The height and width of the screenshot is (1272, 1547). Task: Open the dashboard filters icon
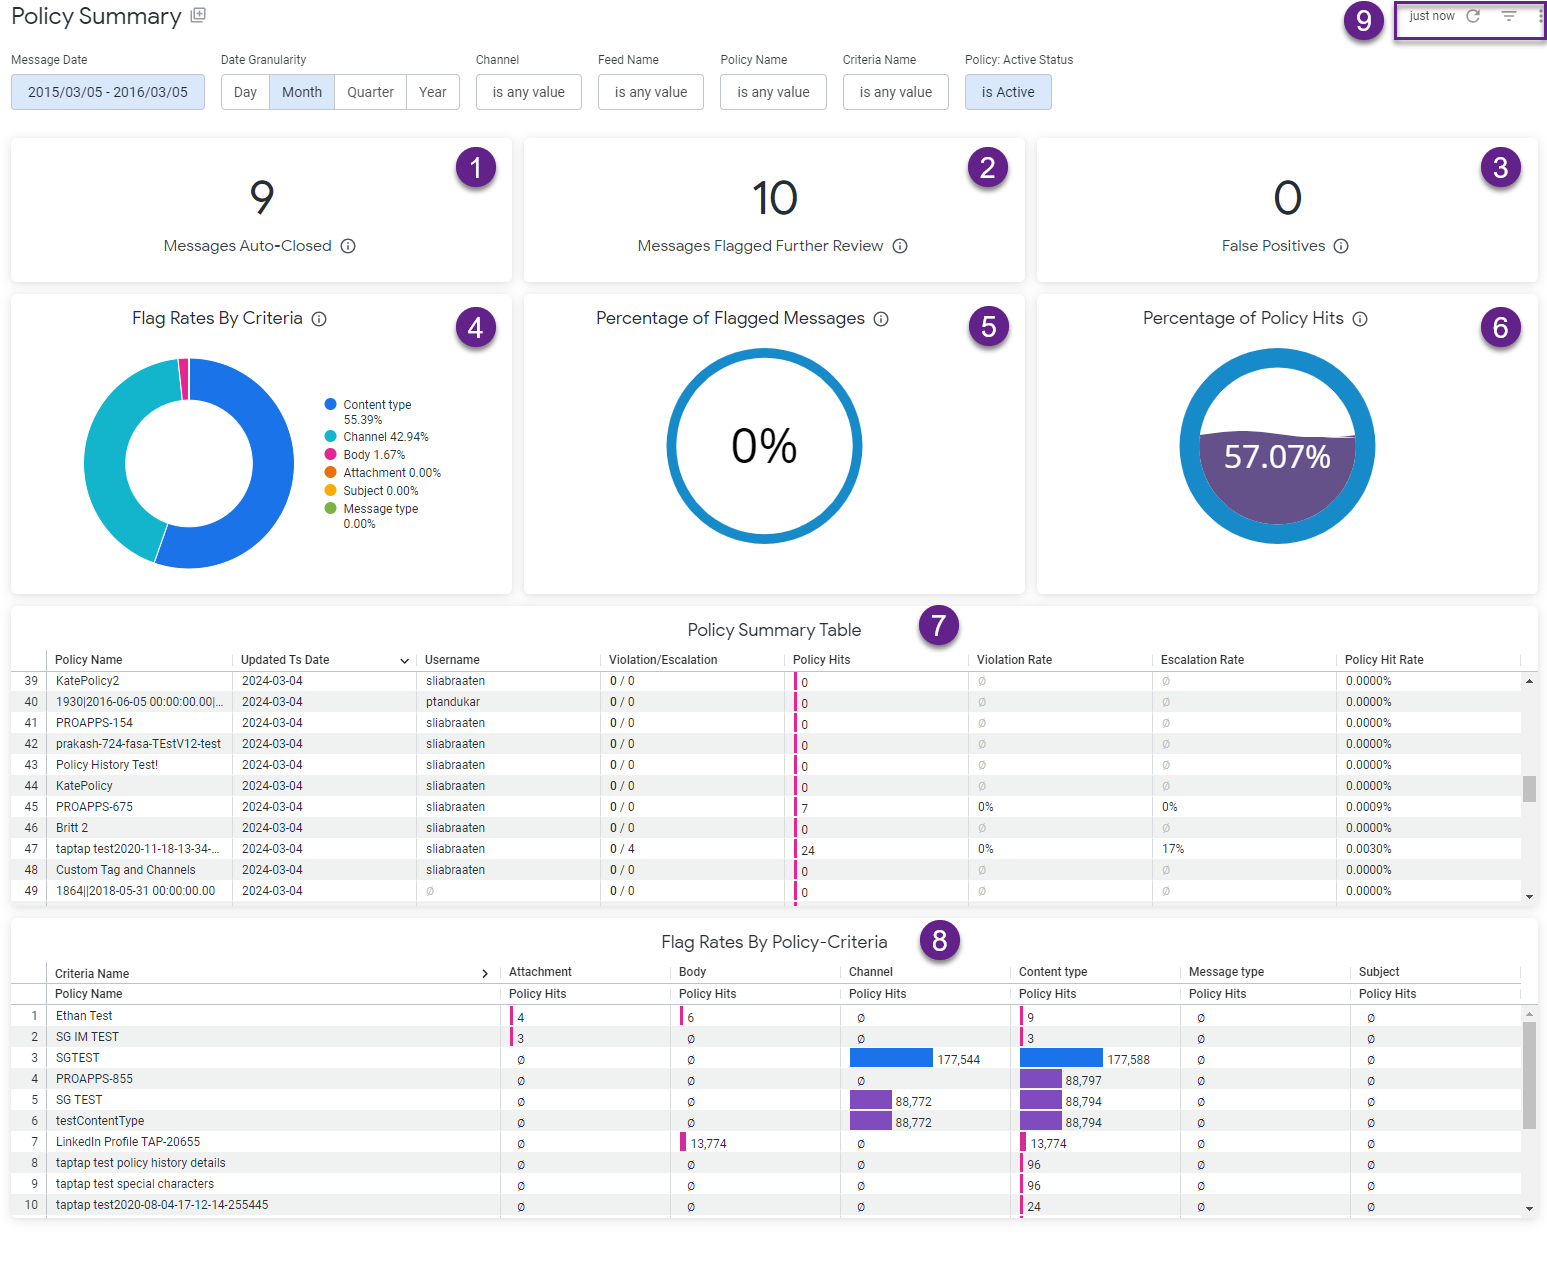[1508, 15]
